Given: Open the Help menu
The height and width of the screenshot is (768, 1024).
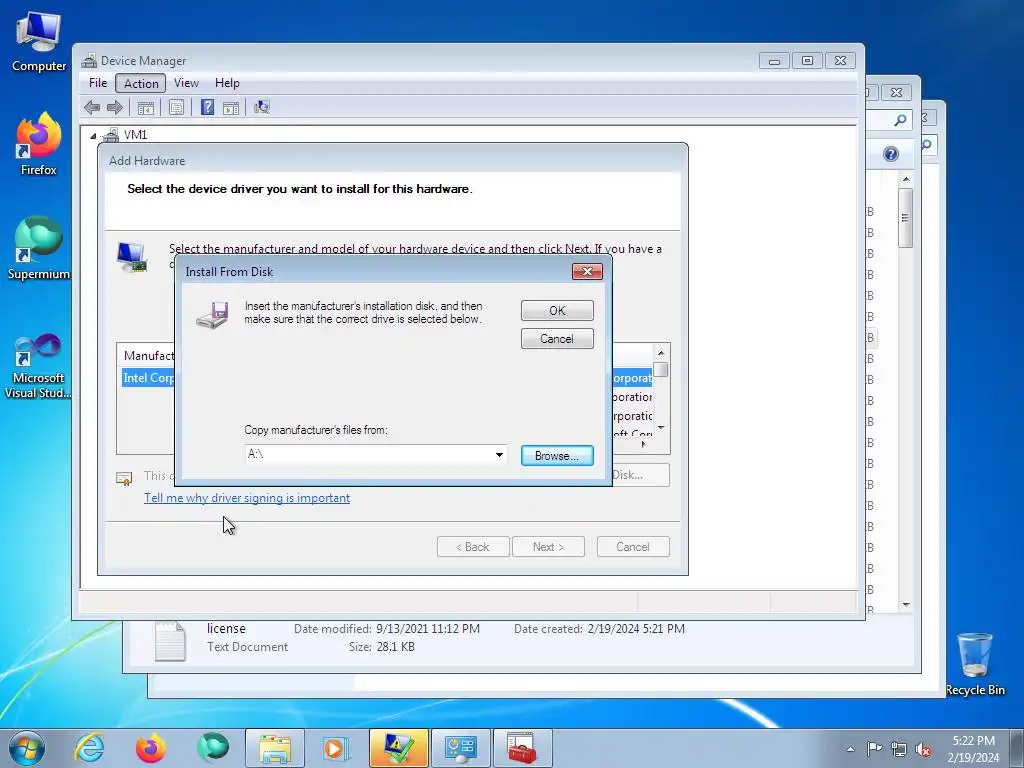Looking at the screenshot, I should [x=227, y=83].
